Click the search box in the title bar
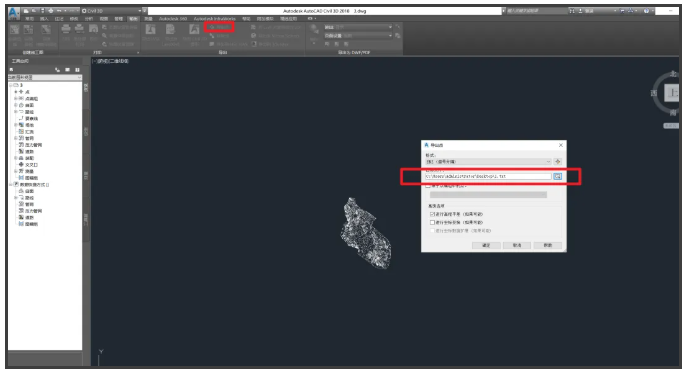 [x=536, y=11]
